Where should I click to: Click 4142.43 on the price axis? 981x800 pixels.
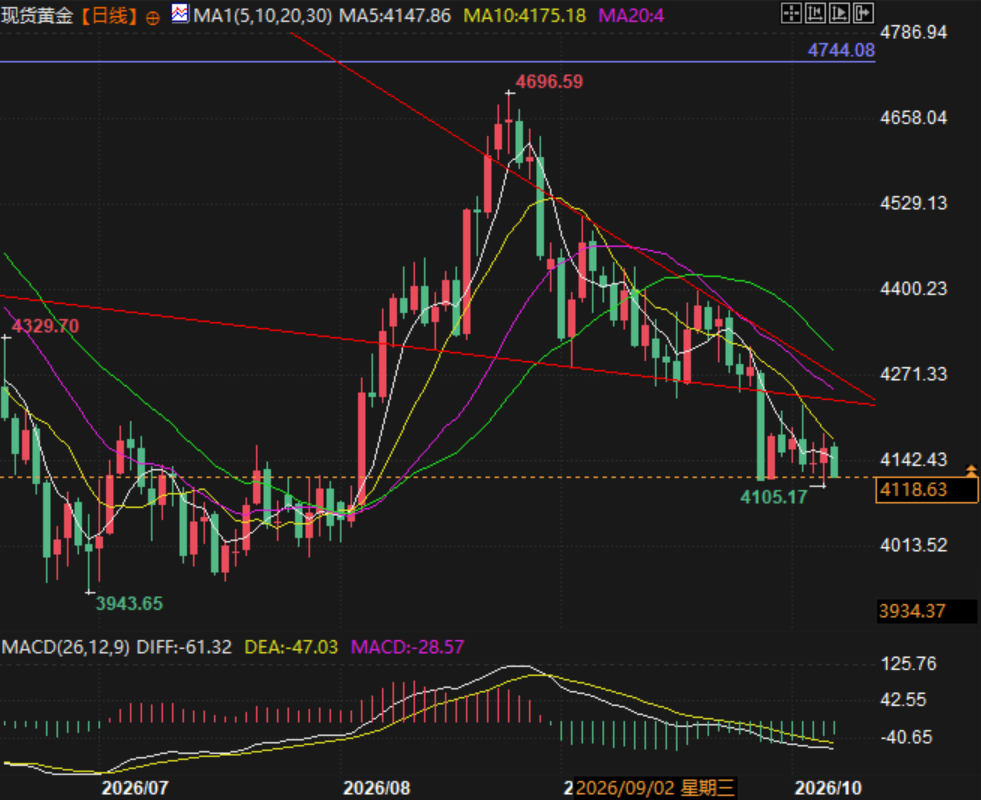click(913, 460)
